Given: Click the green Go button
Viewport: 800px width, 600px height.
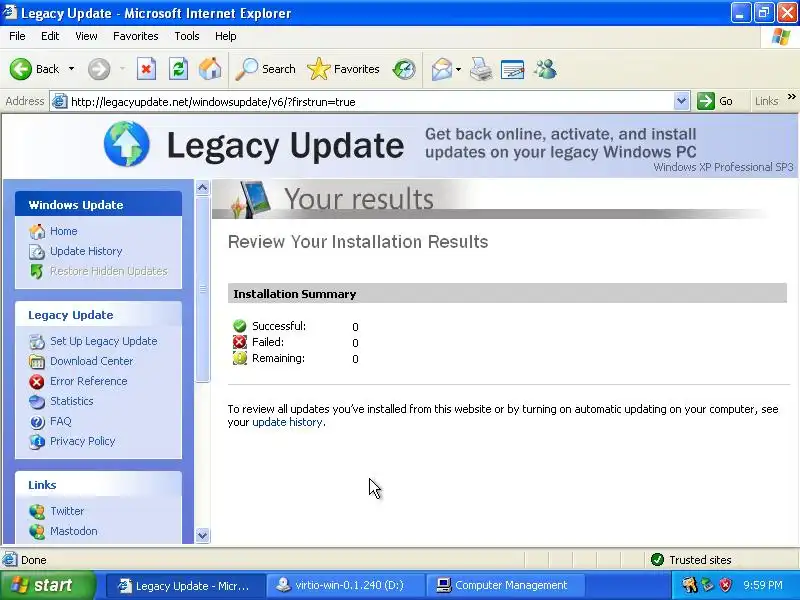Looking at the screenshot, I should pyautogui.click(x=715, y=101).
